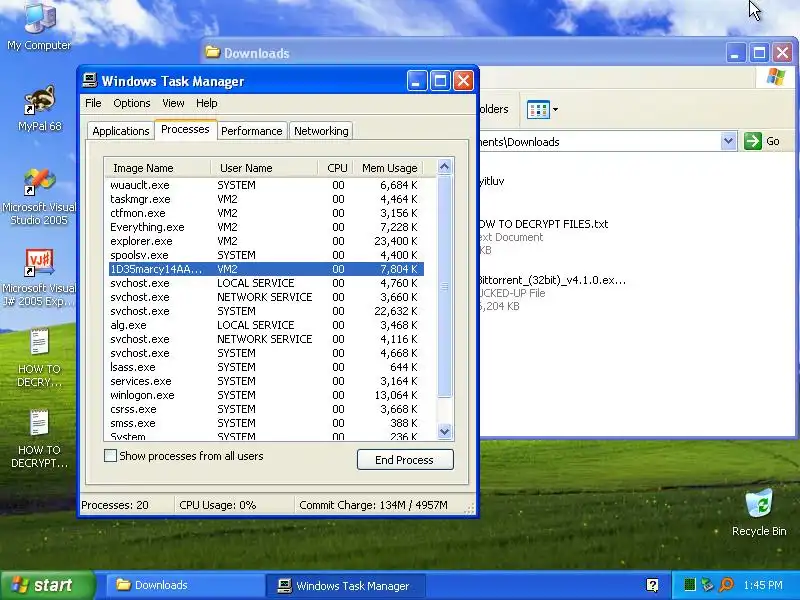Click the Downloads window title folder icon
800x600 pixels.
pyautogui.click(x=212, y=53)
